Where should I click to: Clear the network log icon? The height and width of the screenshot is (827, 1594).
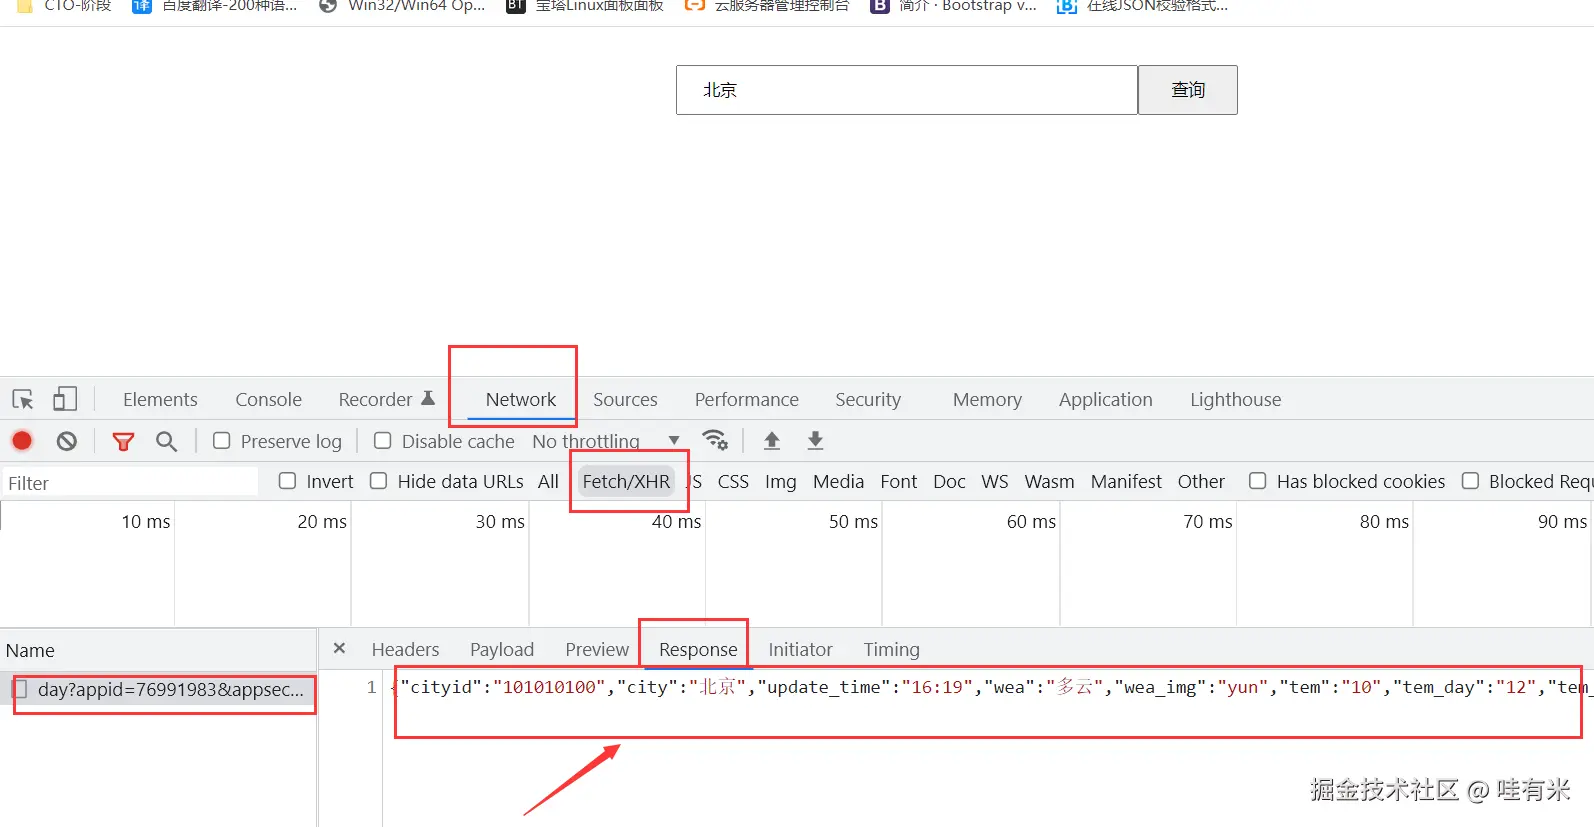tap(67, 441)
